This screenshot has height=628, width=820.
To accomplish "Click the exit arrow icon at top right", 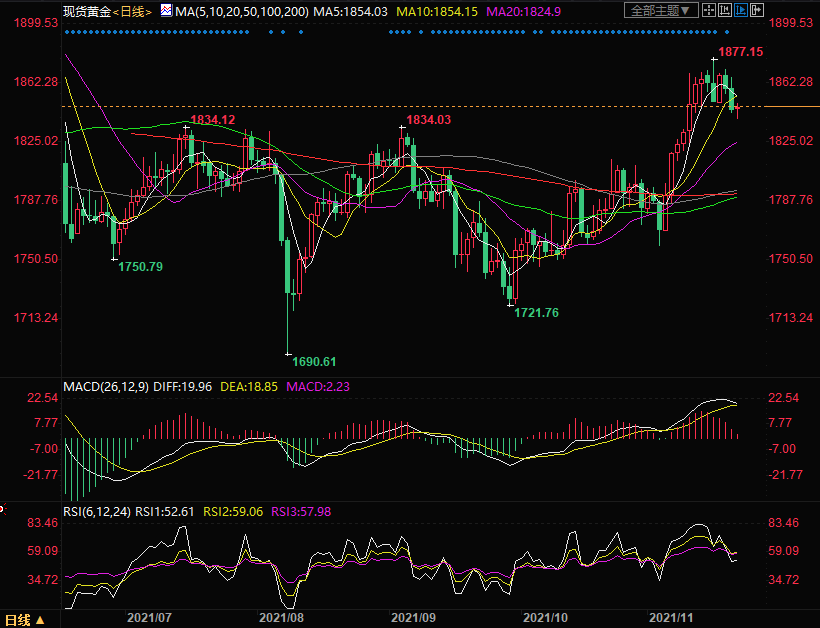I will pyautogui.click(x=757, y=10).
